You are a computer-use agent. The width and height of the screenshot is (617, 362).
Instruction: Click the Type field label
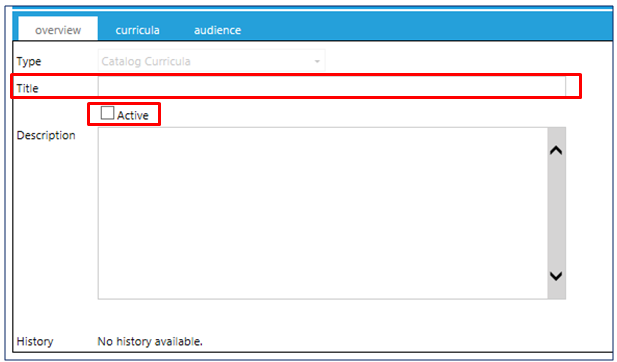(29, 61)
